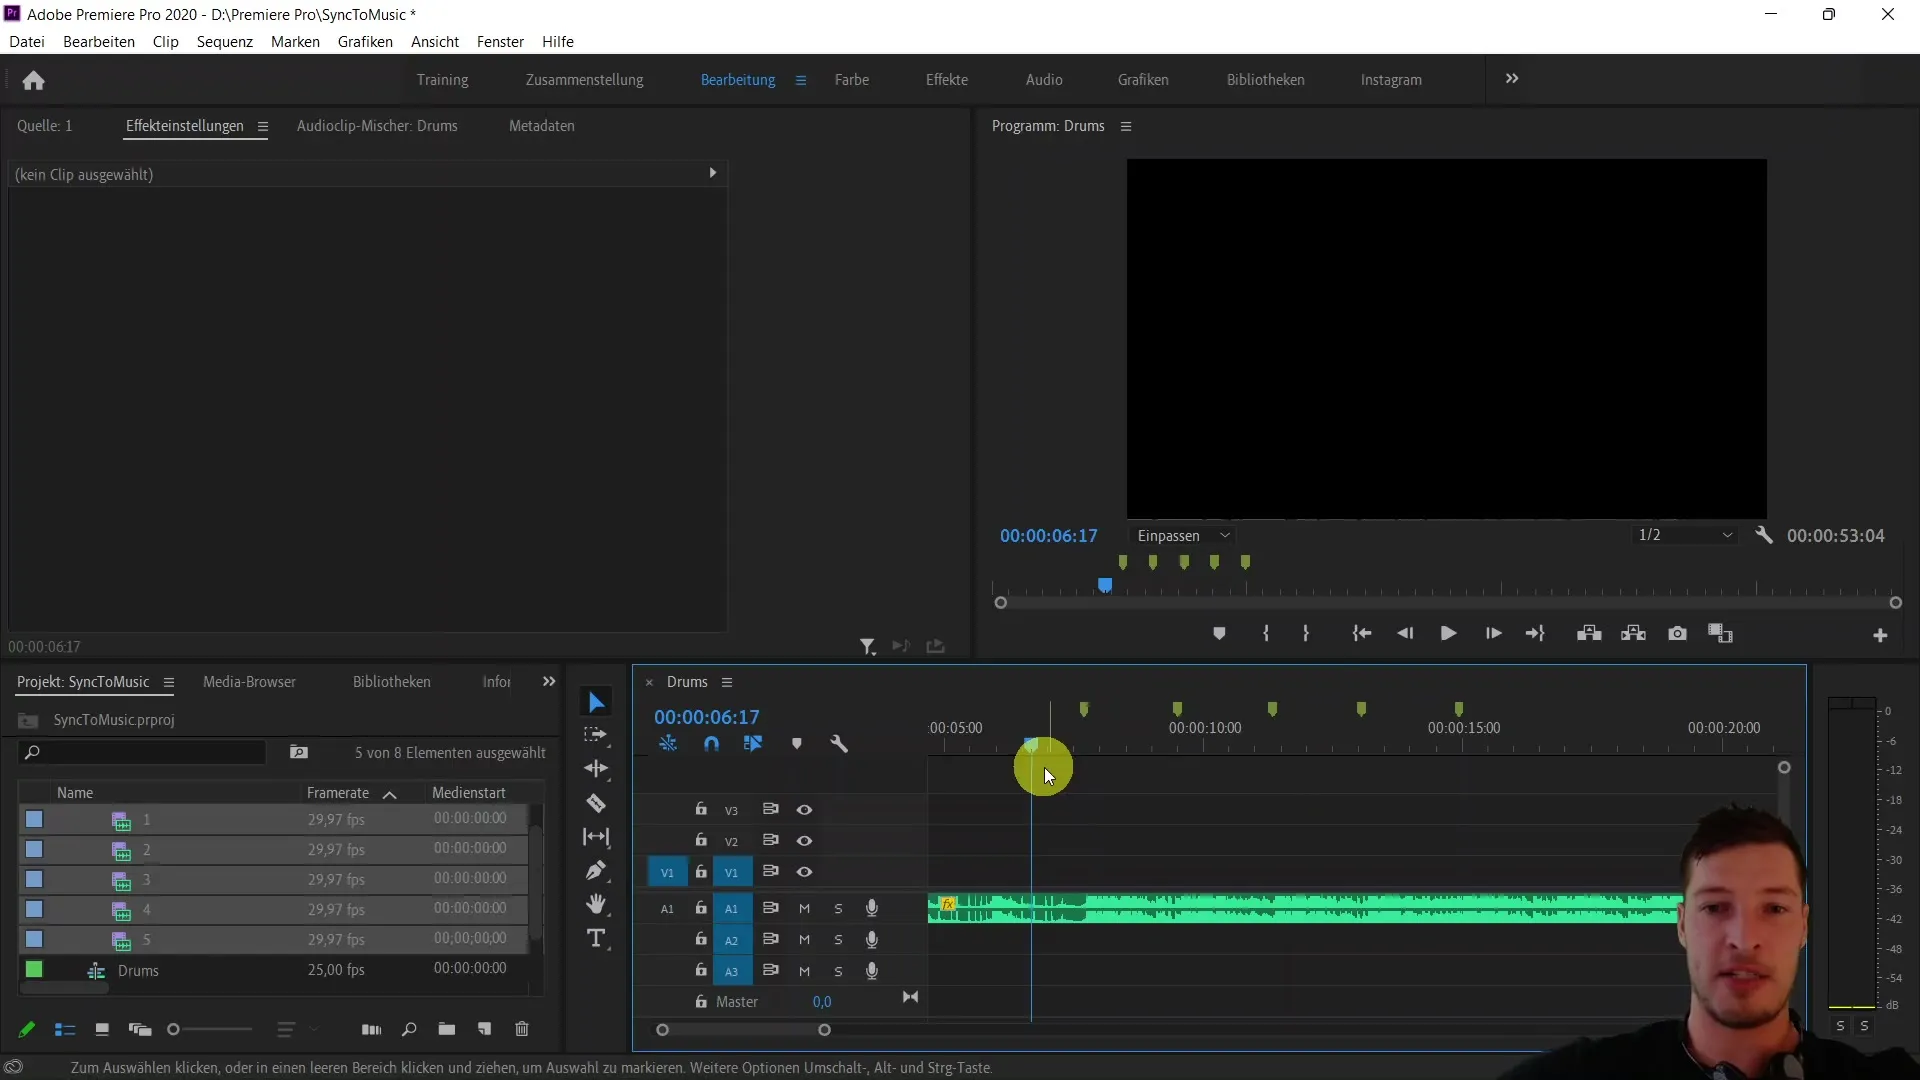The height and width of the screenshot is (1080, 1920).
Task: Select the Track Select Forward tool
Action: 596,735
